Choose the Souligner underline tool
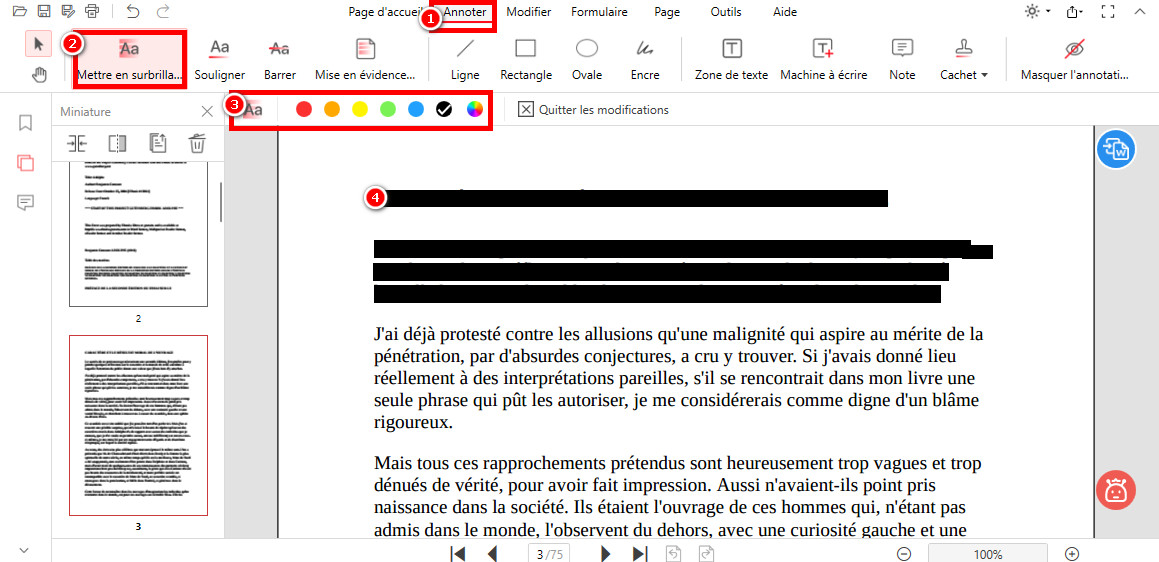The width and height of the screenshot is (1159, 562). [x=220, y=61]
